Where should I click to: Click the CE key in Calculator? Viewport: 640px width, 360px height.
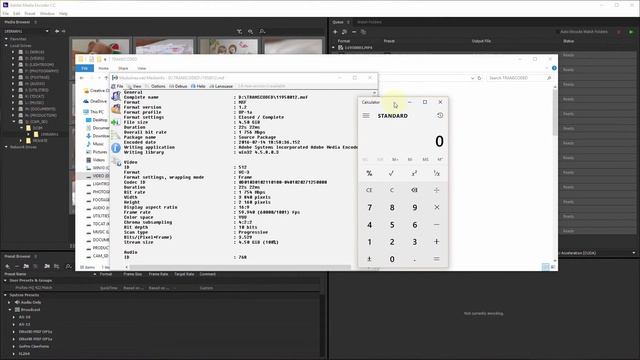coord(369,190)
